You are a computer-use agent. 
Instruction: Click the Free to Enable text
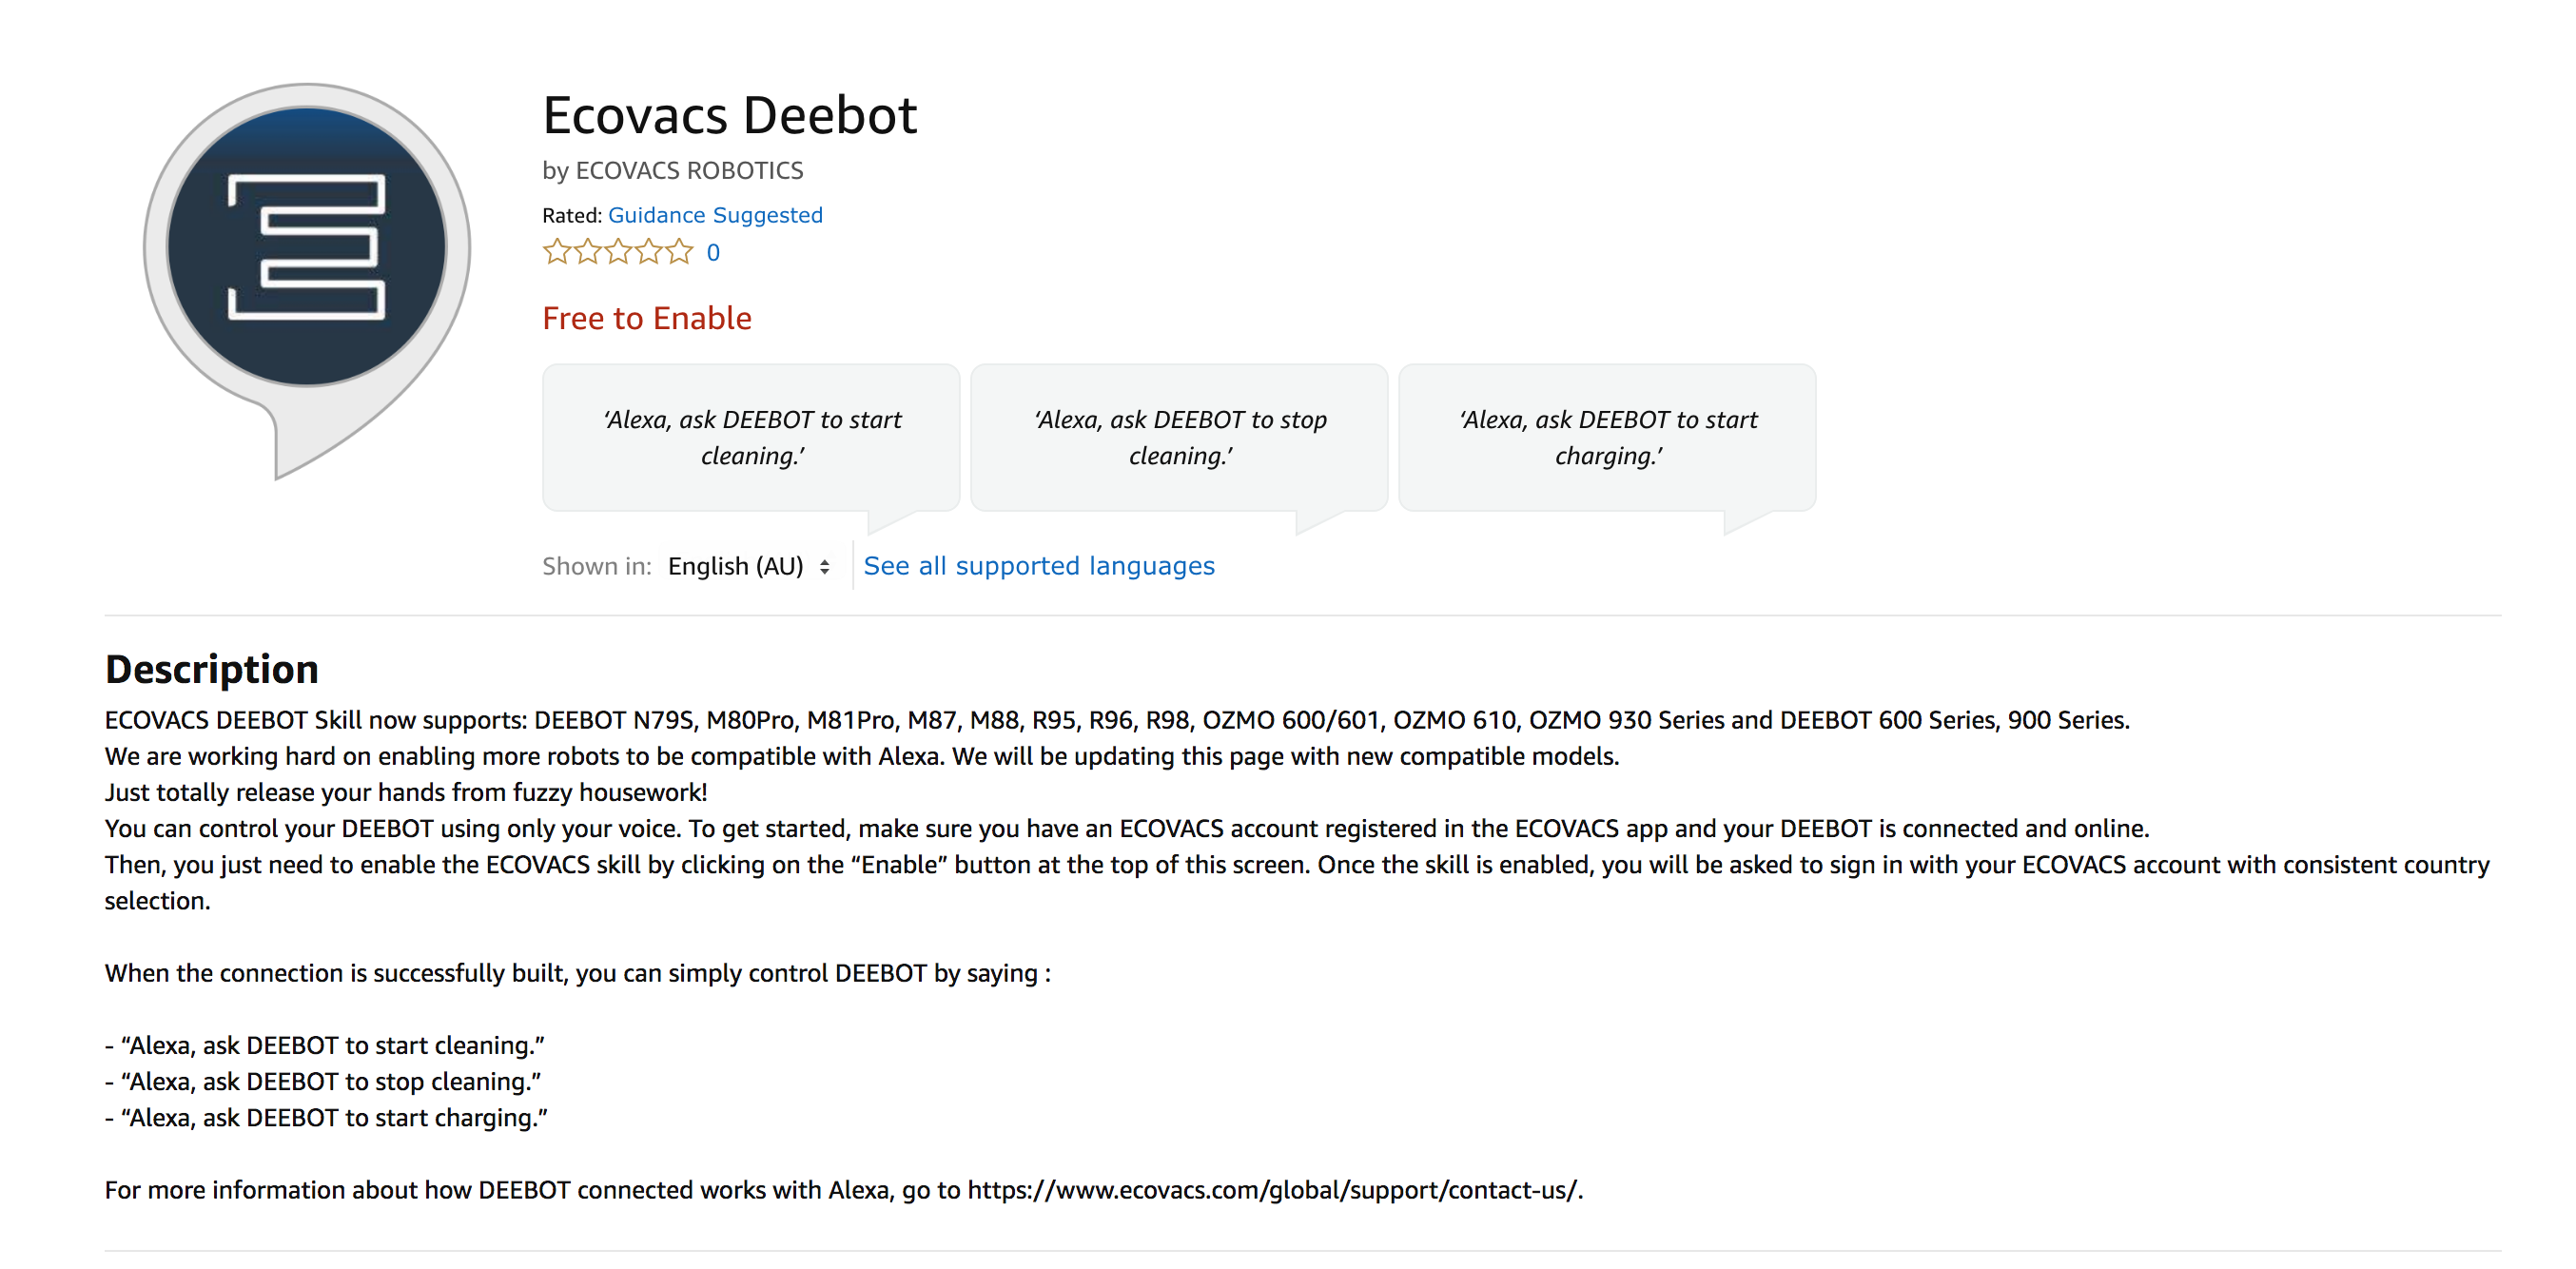(647, 318)
